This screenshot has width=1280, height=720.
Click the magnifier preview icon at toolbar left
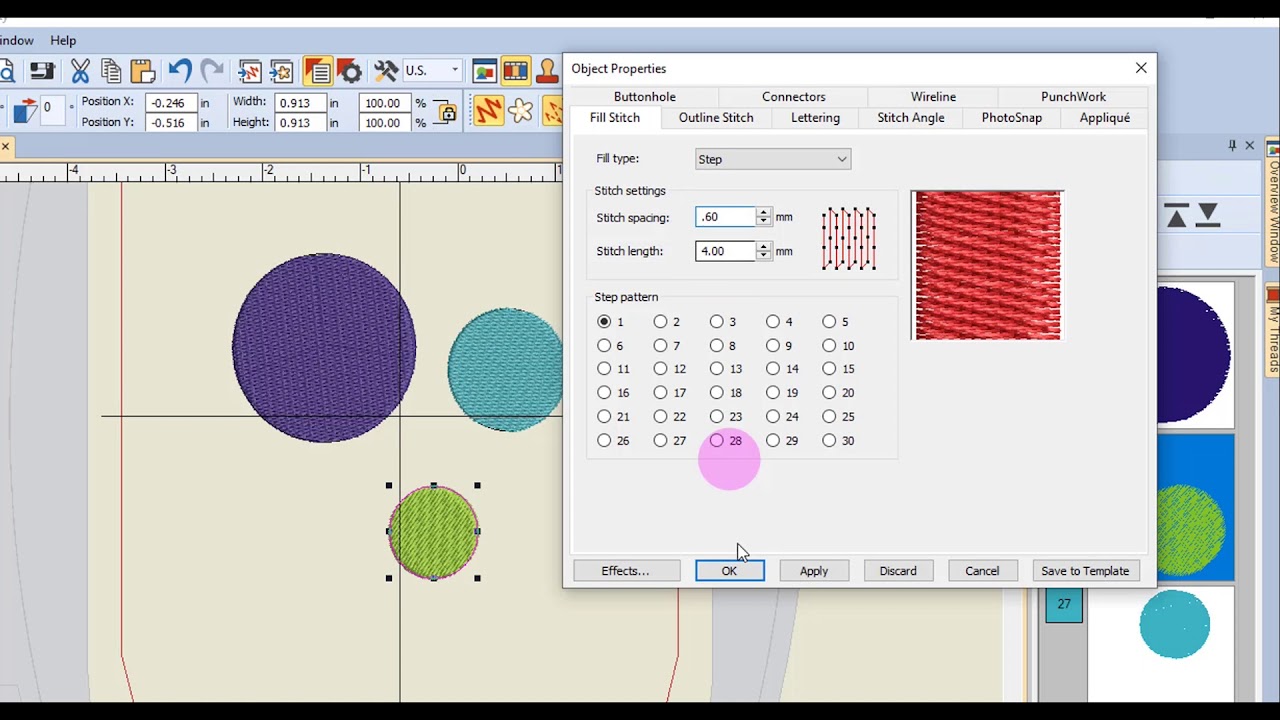click(x=6, y=71)
